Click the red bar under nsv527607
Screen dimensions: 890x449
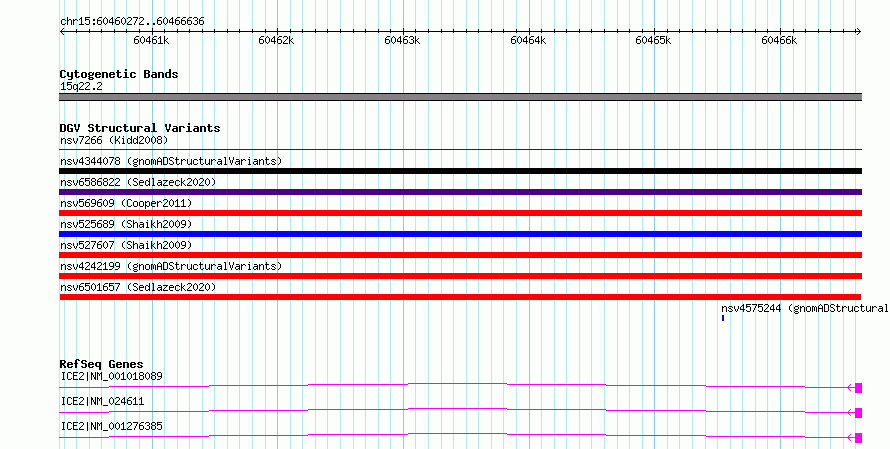[460, 255]
